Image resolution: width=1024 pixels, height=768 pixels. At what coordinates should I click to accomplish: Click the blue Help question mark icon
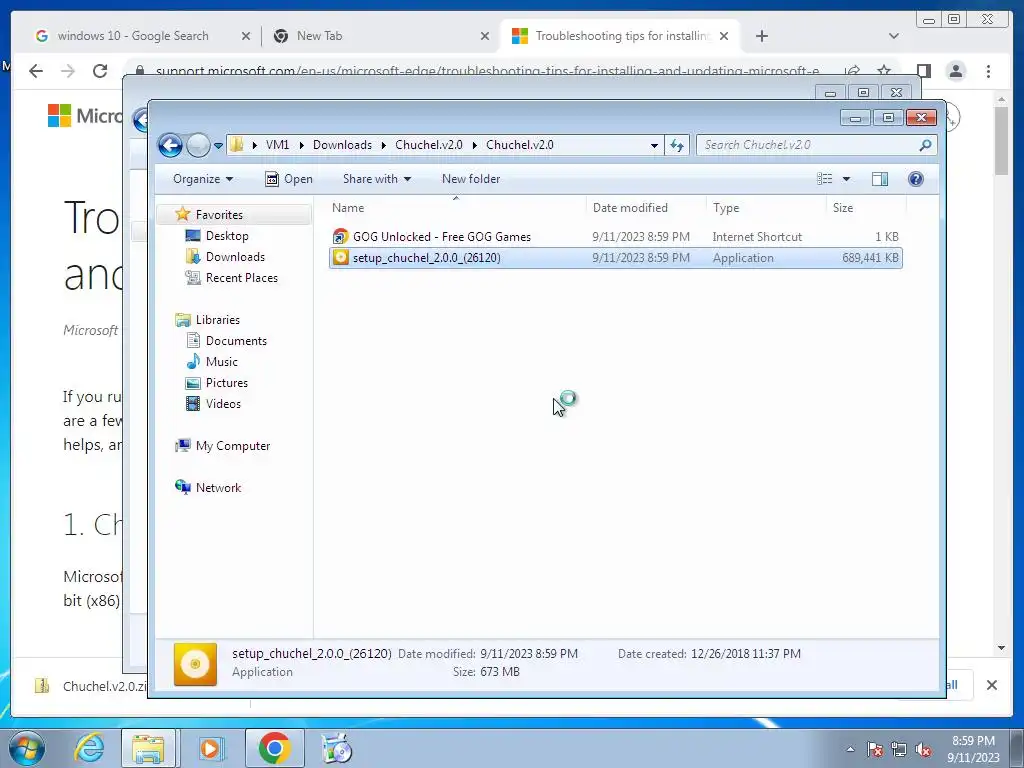[x=916, y=179]
